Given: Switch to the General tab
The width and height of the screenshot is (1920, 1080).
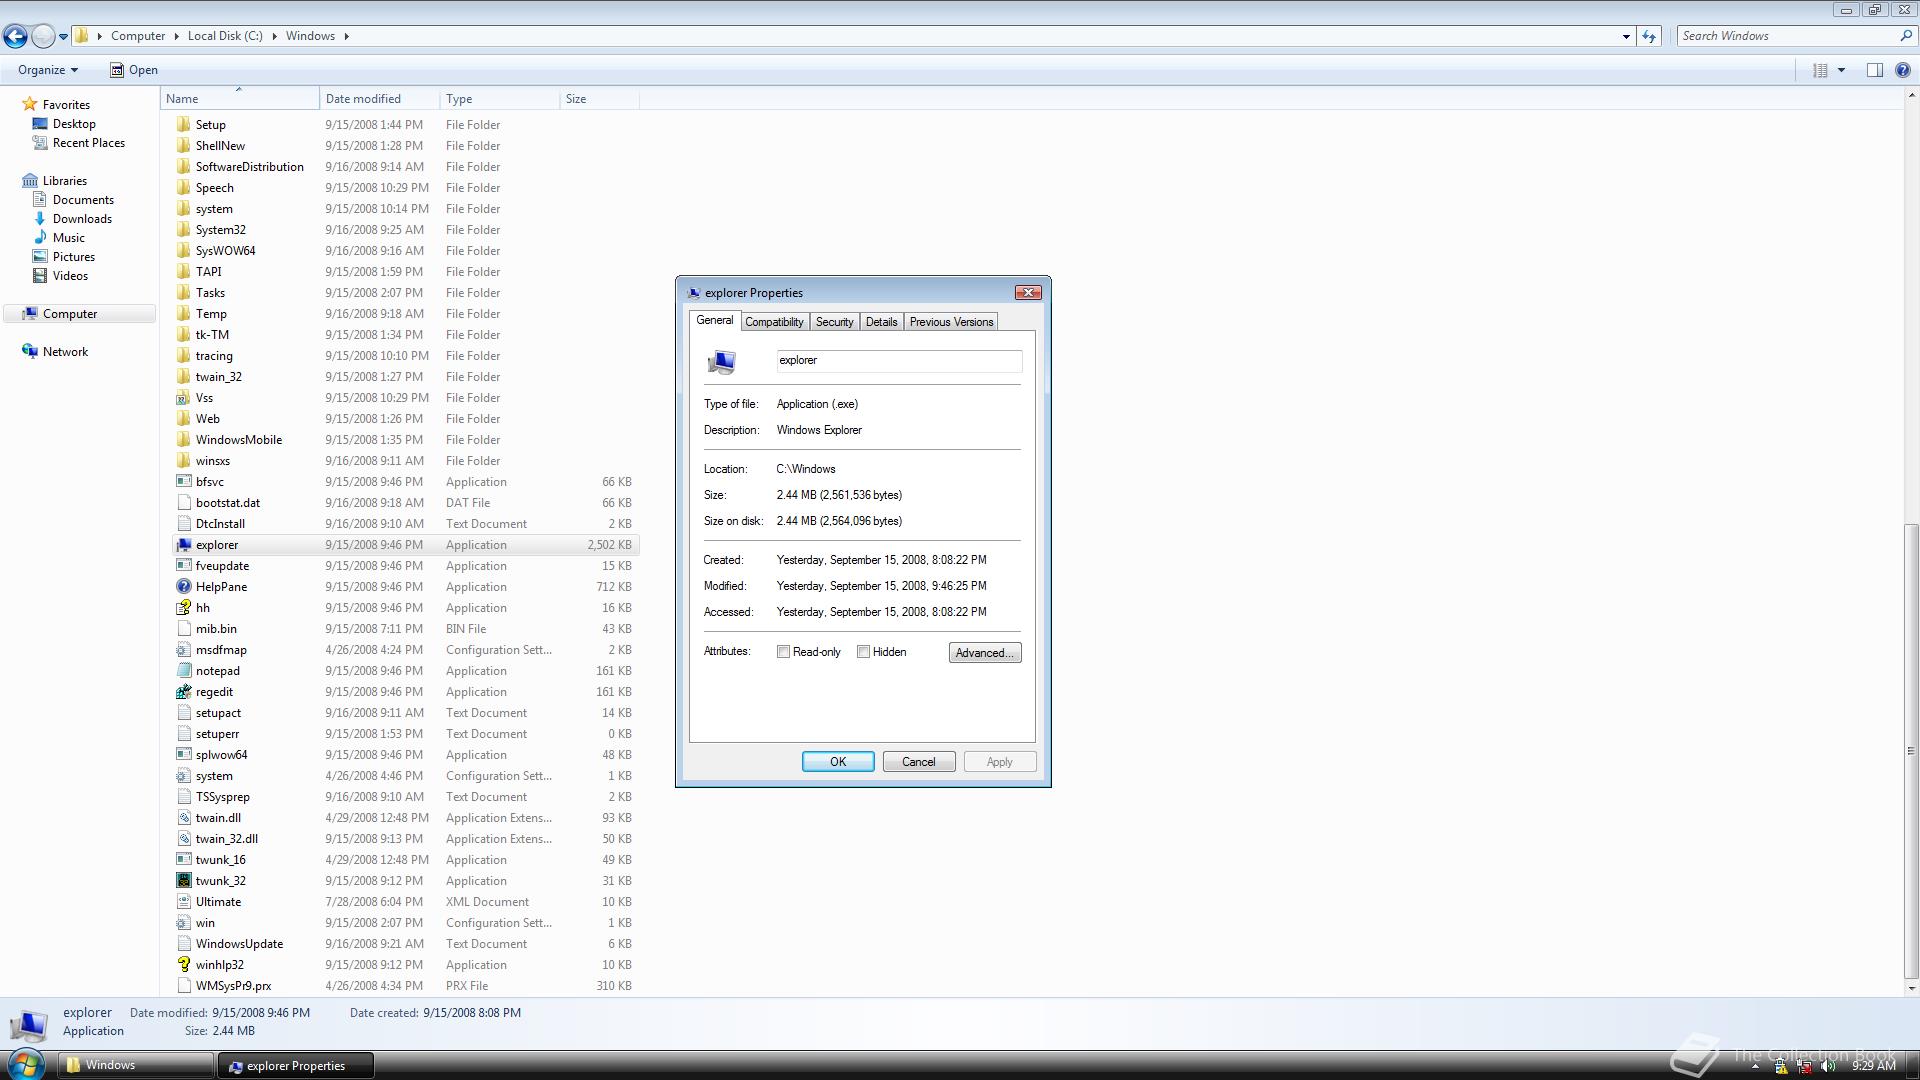Looking at the screenshot, I should [x=714, y=321].
